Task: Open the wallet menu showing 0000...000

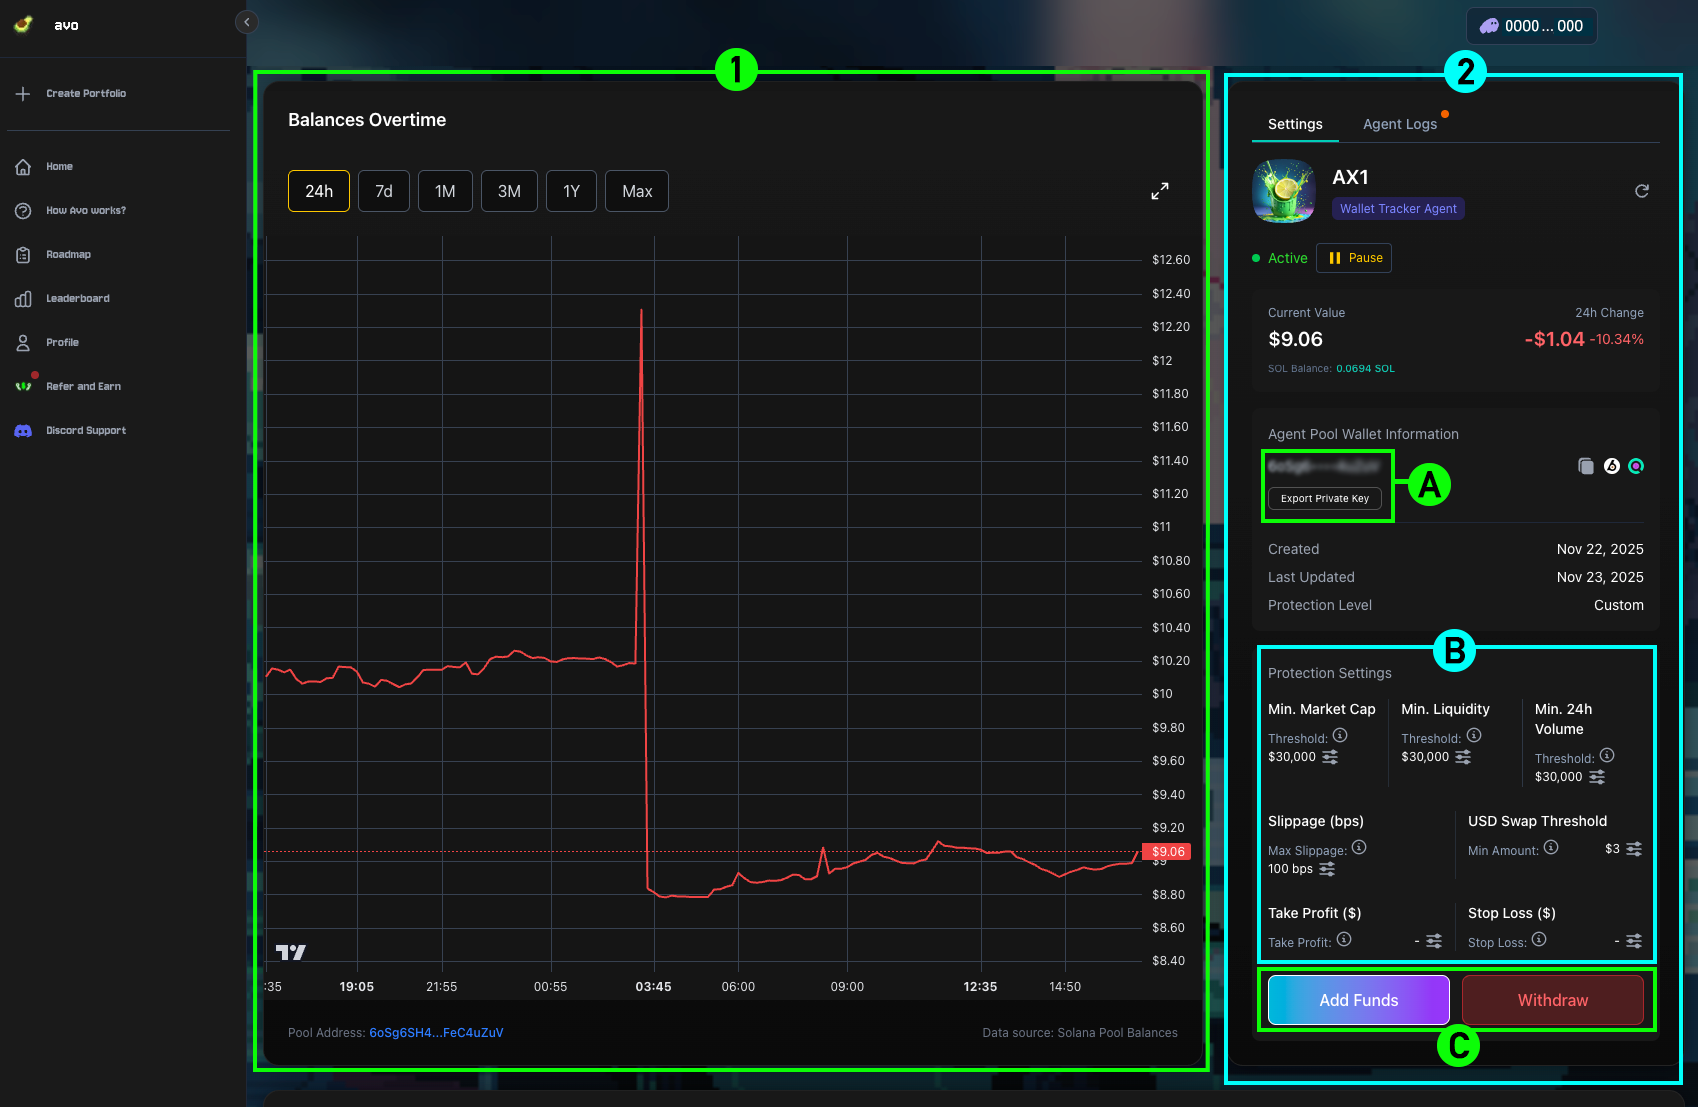Action: pos(1531,26)
